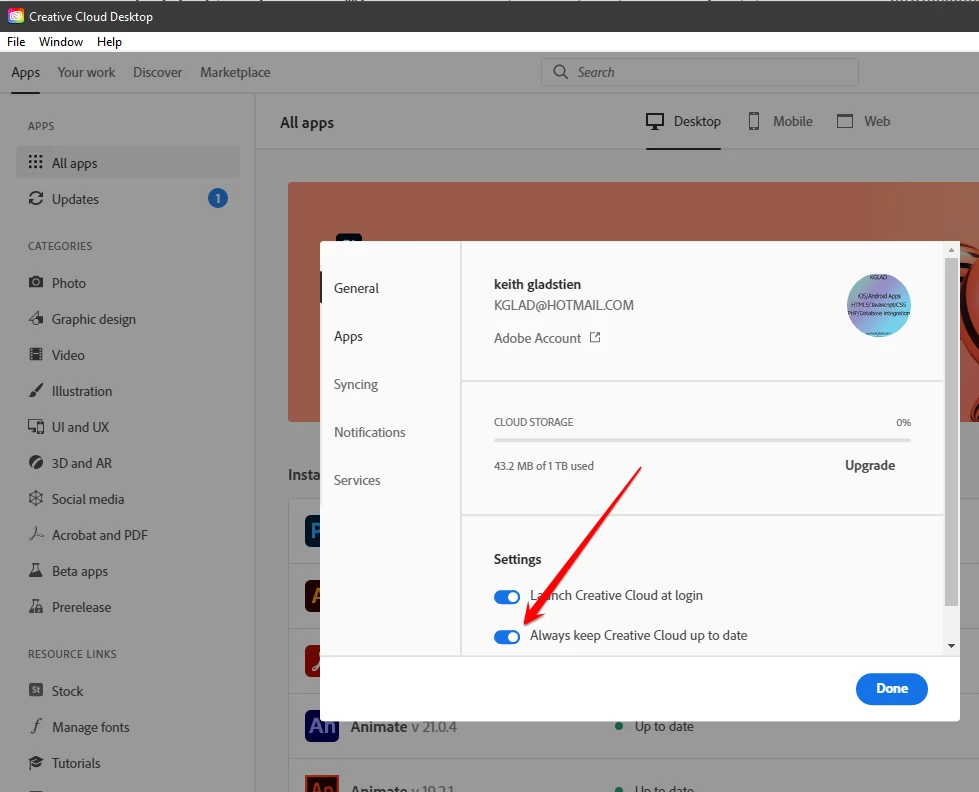Click the Updates sidebar label
The image size is (979, 792).
coord(75,199)
